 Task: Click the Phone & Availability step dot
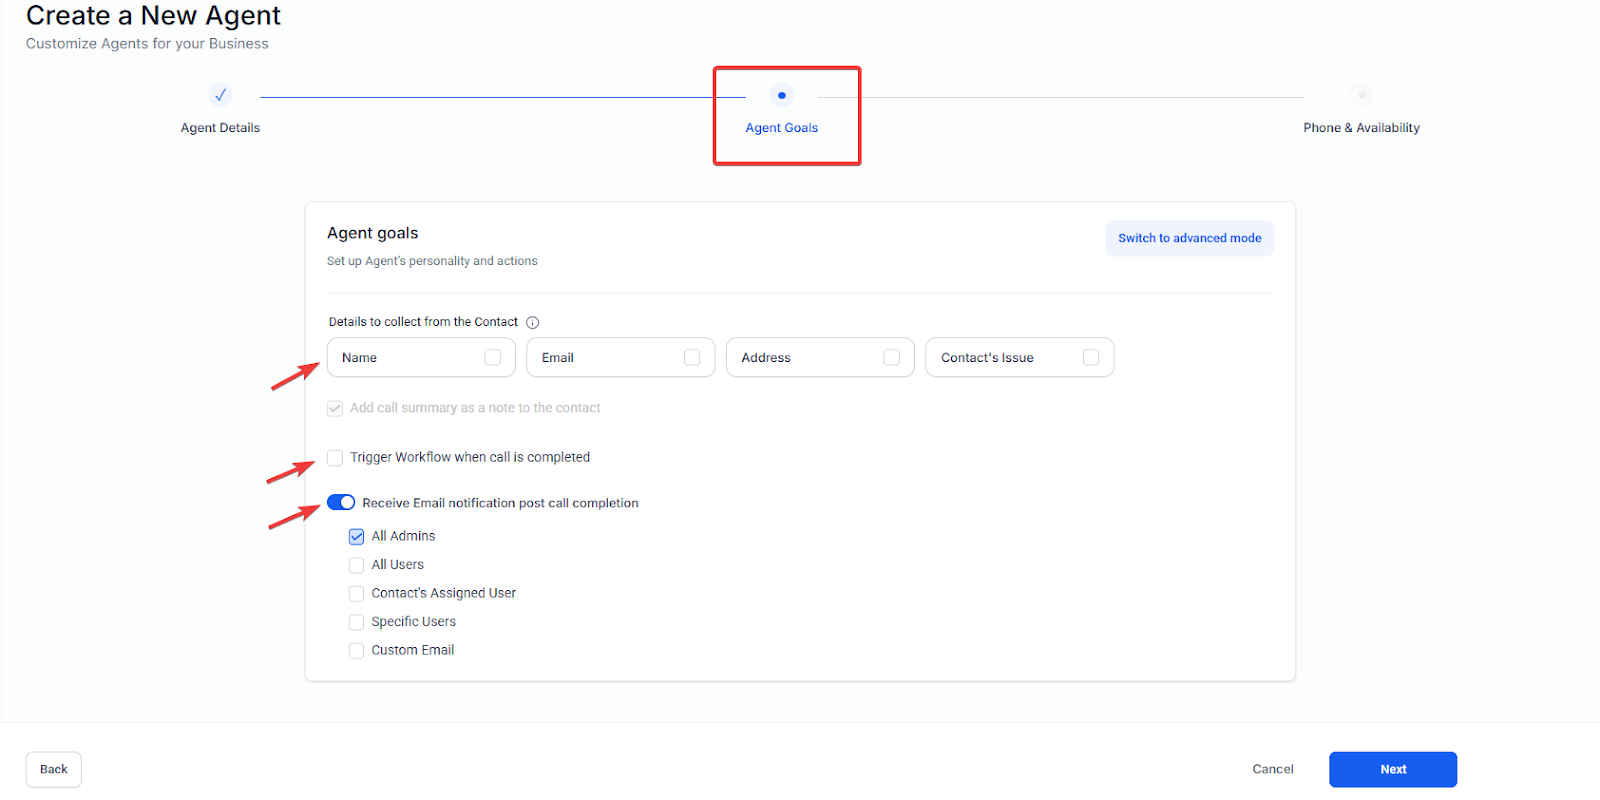pyautogui.click(x=1361, y=95)
